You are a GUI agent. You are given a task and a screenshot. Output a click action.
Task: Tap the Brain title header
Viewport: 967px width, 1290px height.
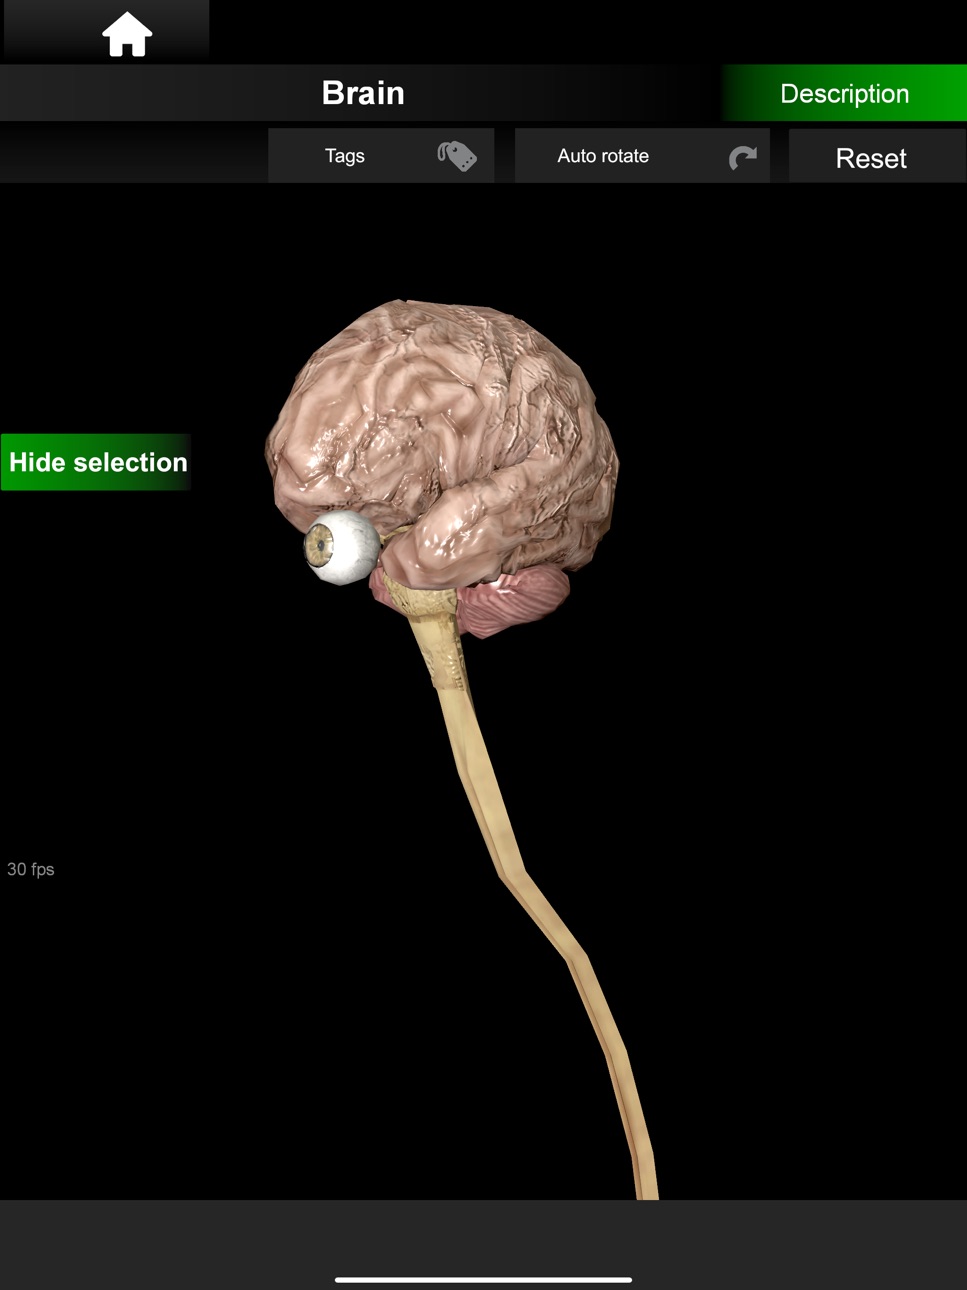363,93
